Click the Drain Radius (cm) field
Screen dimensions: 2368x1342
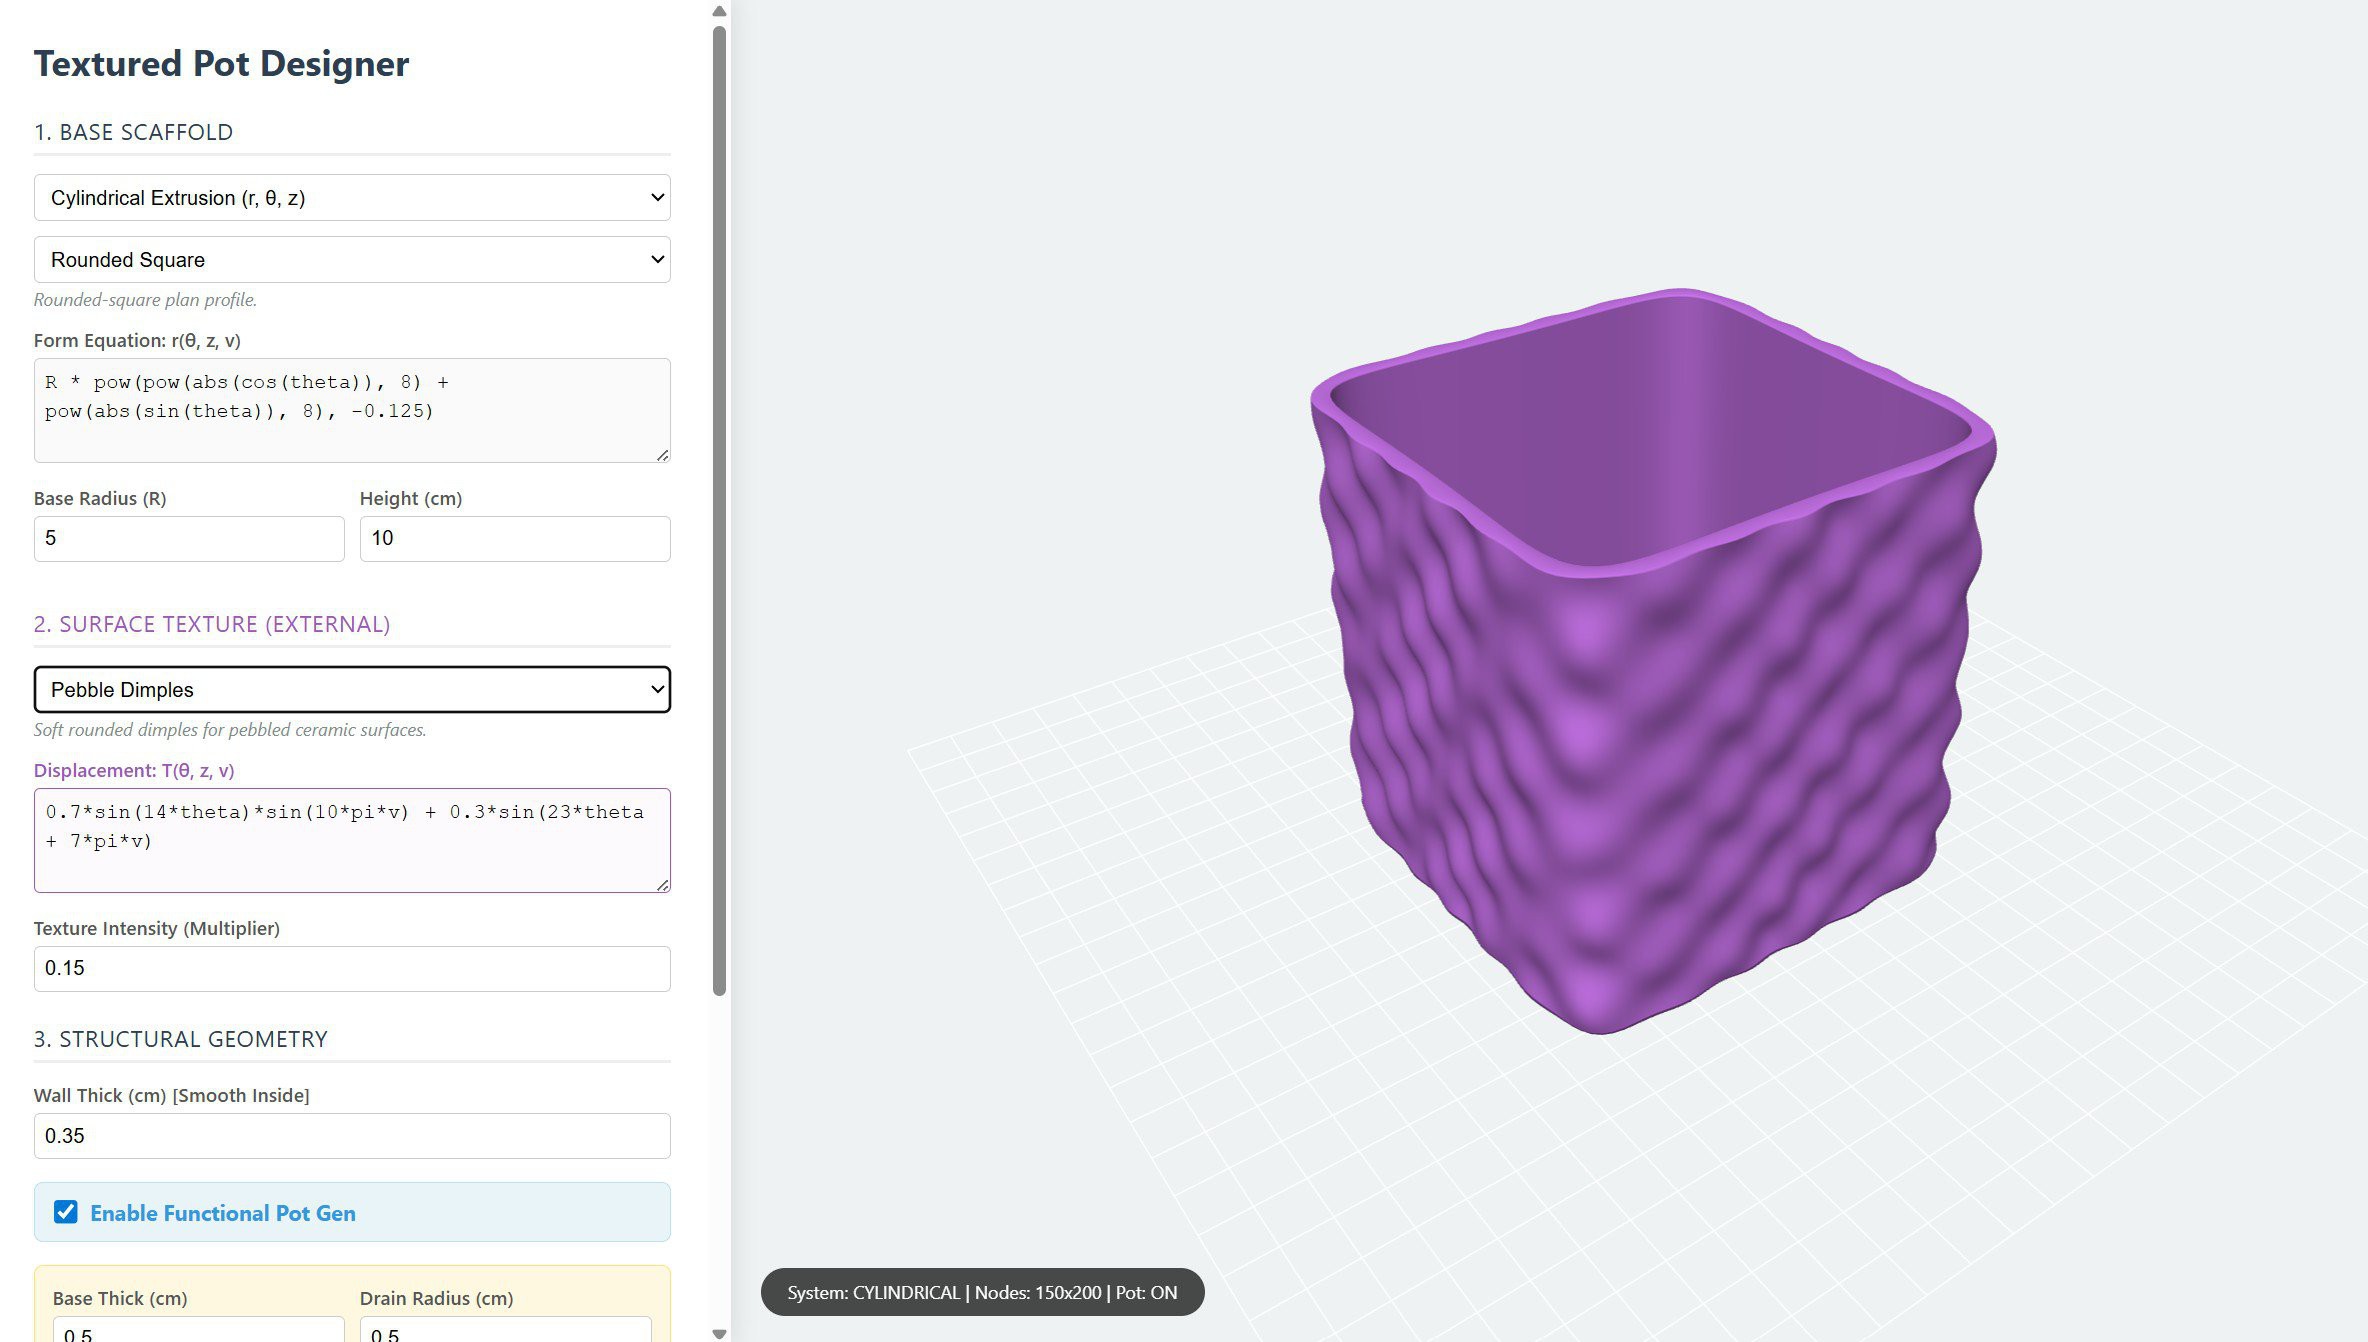[x=505, y=1331]
